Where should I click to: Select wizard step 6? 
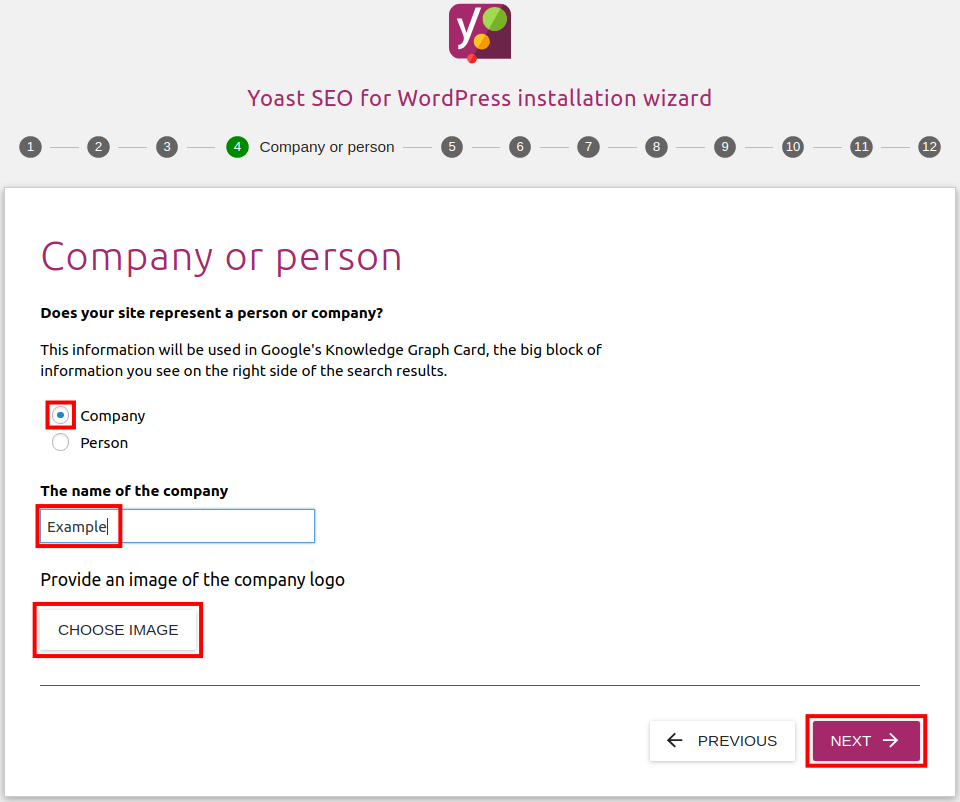tap(519, 147)
